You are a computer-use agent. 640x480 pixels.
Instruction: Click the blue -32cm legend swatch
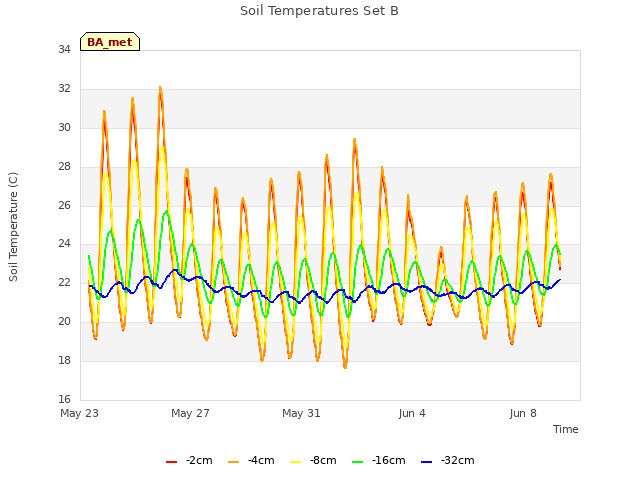coord(427,462)
